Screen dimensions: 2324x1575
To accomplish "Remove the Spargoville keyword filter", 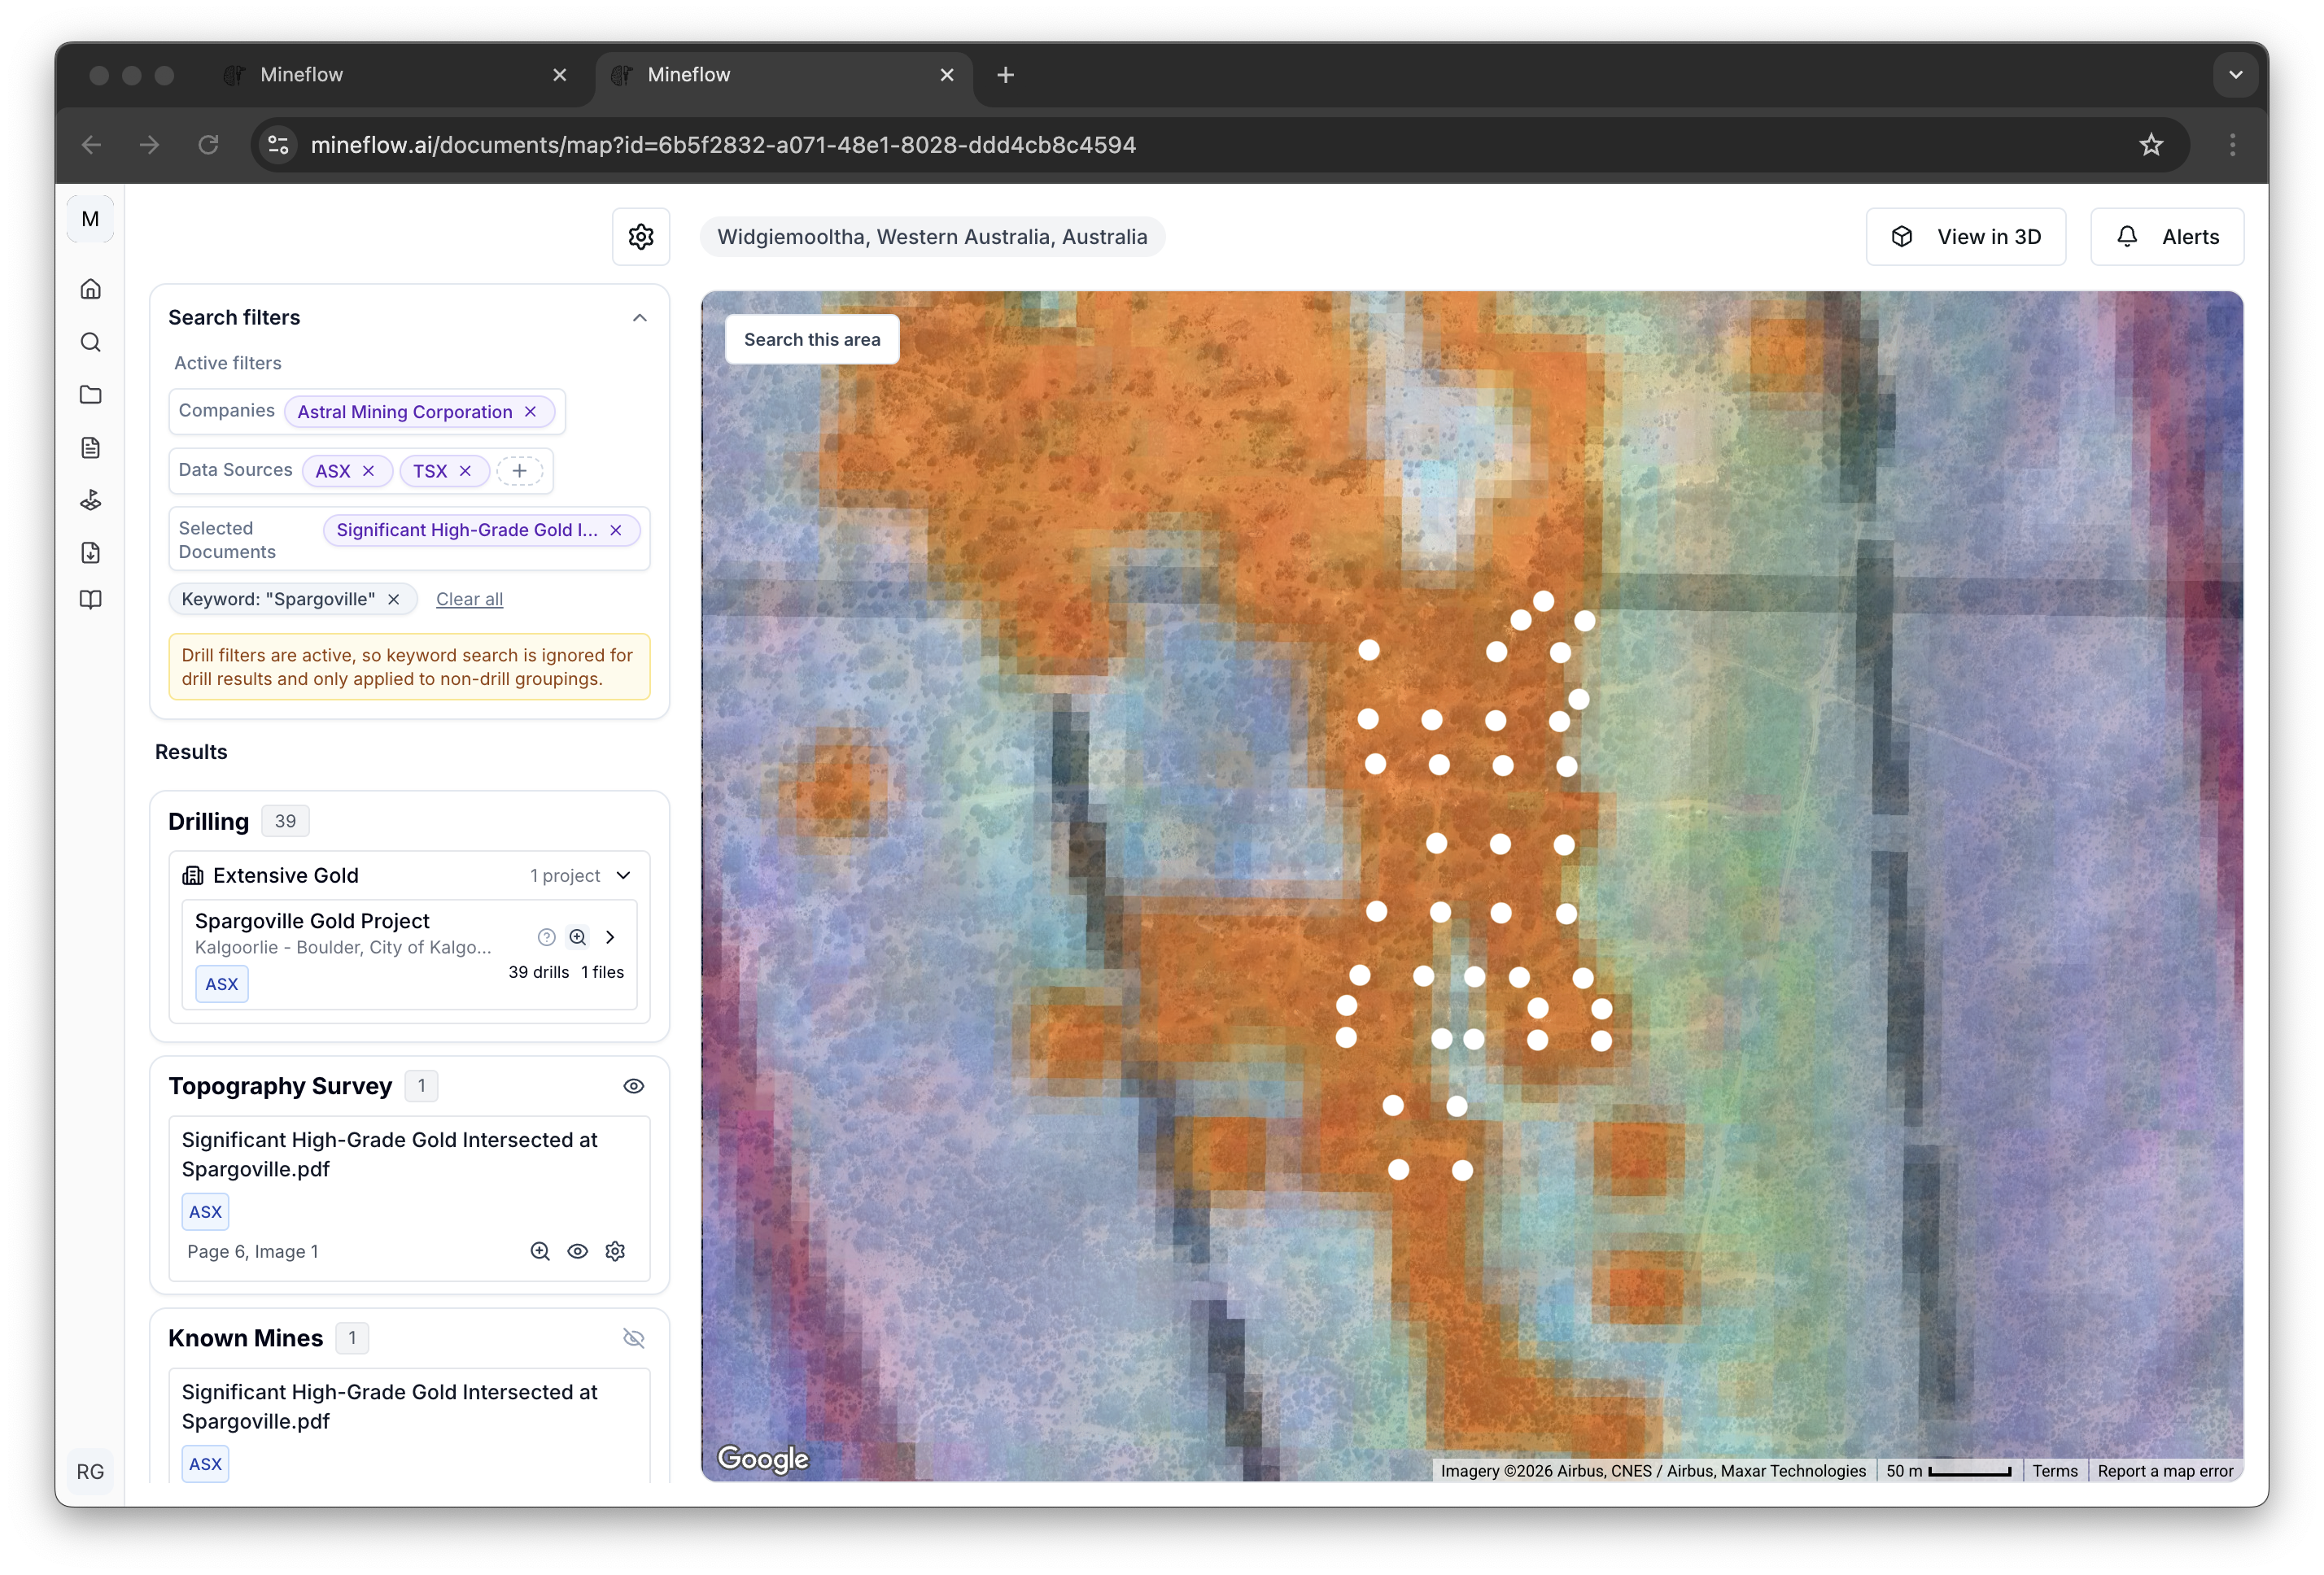I will click(x=394, y=599).
